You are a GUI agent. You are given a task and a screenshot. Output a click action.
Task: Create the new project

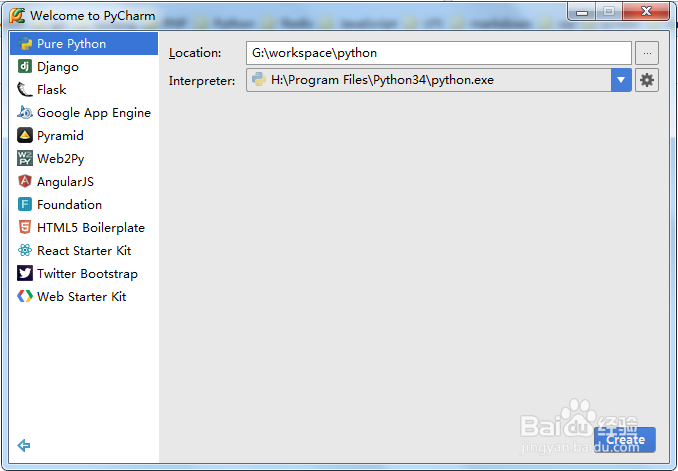click(625, 440)
